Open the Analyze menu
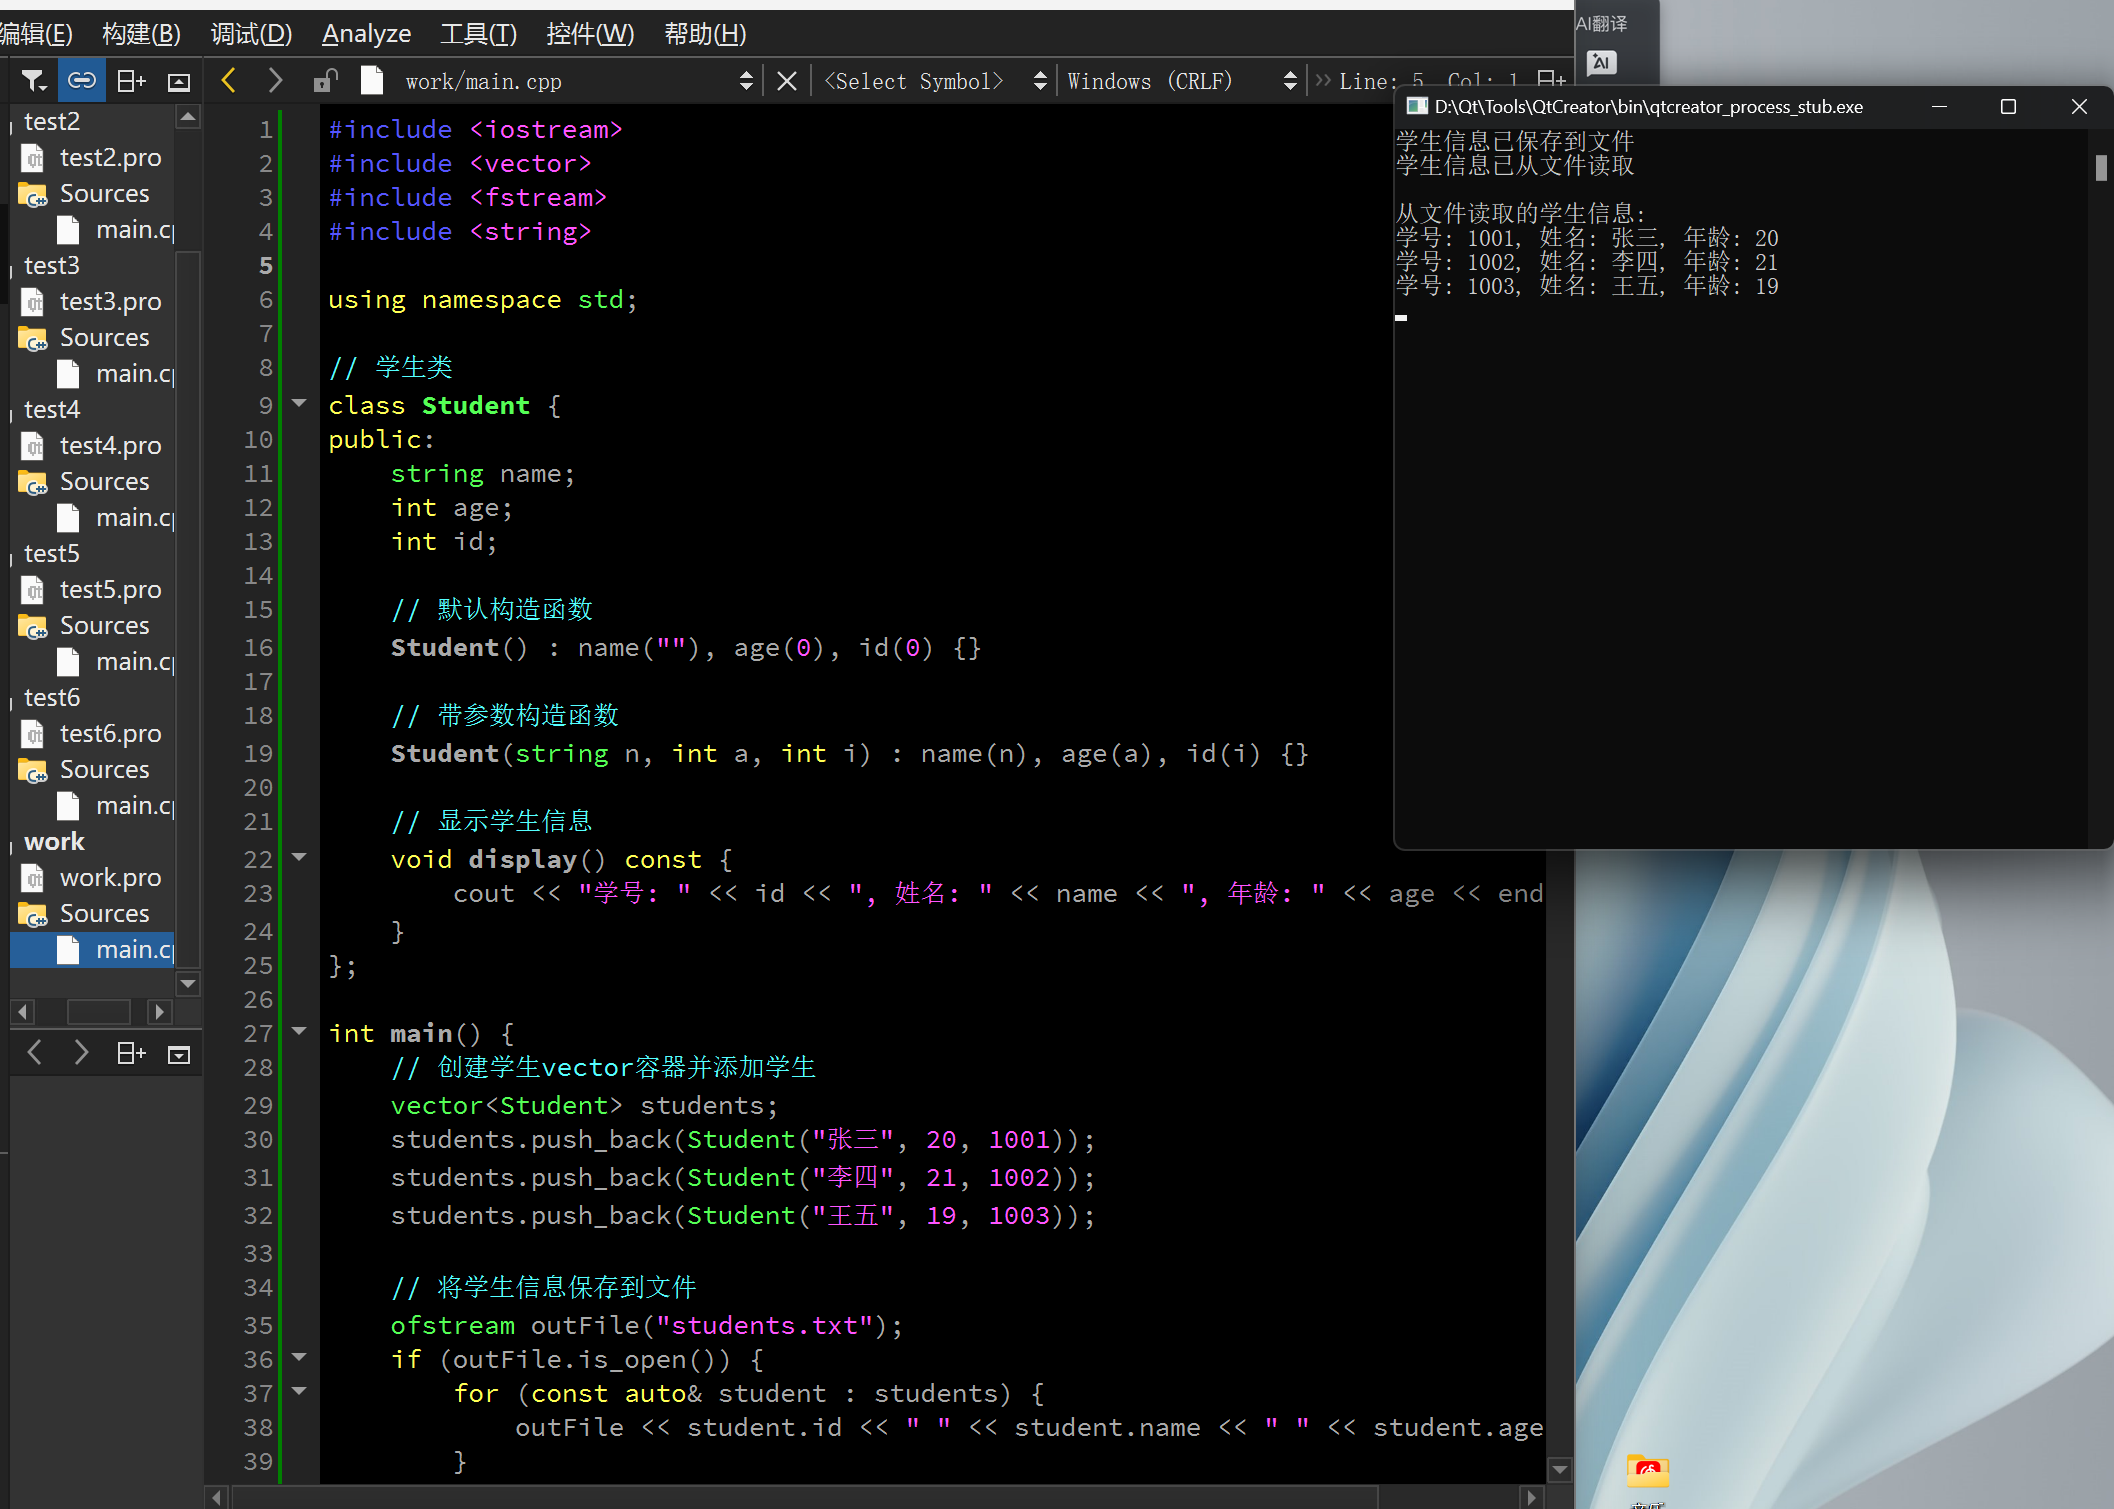The image size is (2114, 1509). point(366,34)
